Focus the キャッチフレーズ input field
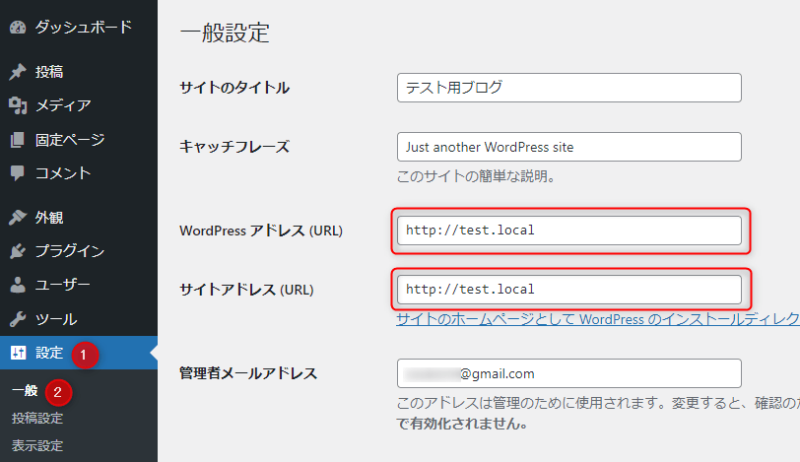Image resolution: width=800 pixels, height=462 pixels. (x=569, y=147)
